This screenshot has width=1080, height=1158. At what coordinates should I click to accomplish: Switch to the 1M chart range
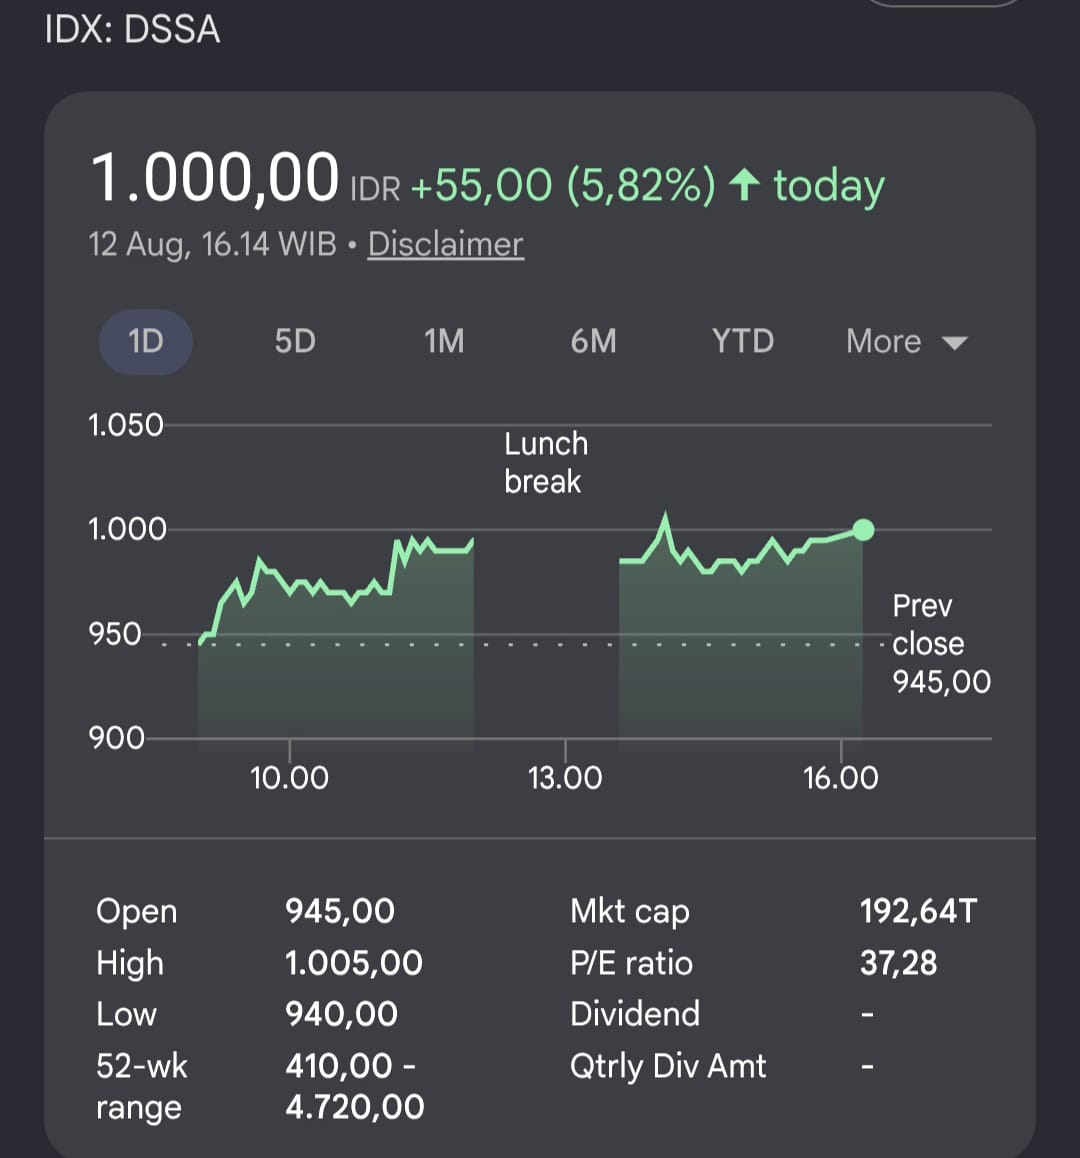click(444, 342)
